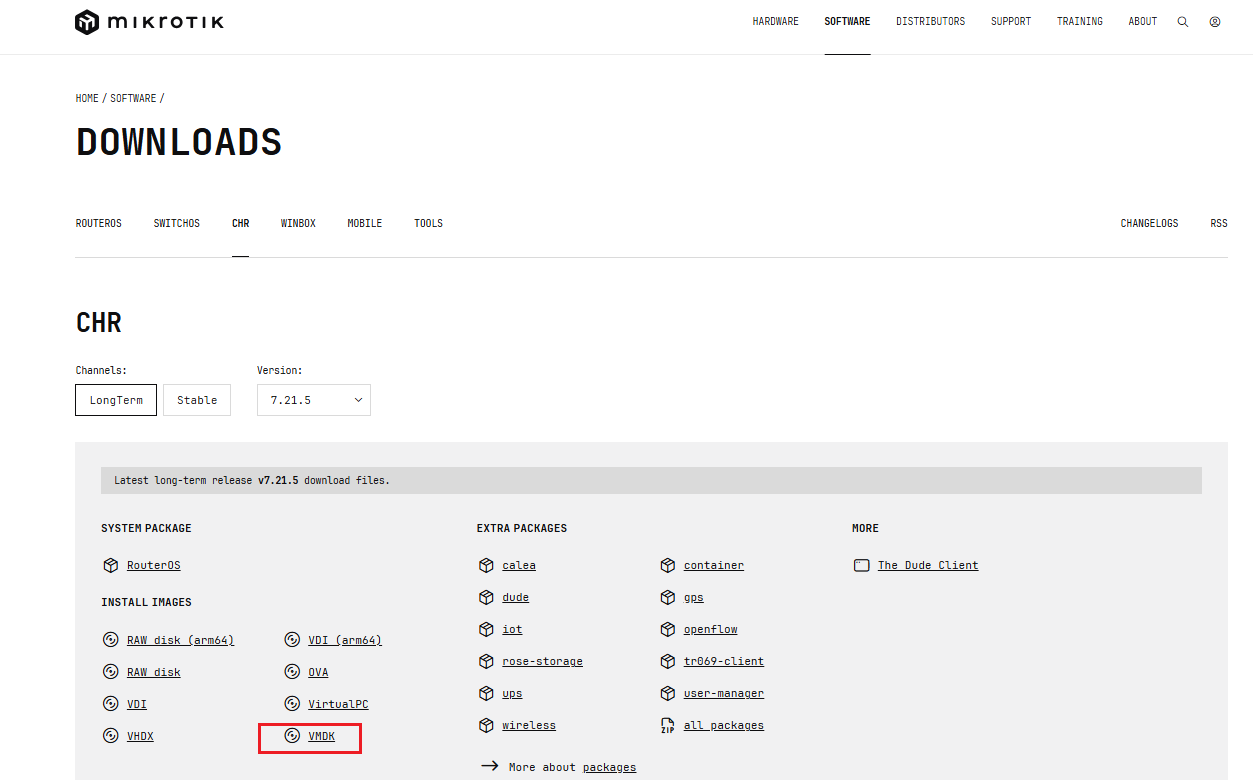
Task: Download the wireless package link
Action: click(x=529, y=726)
